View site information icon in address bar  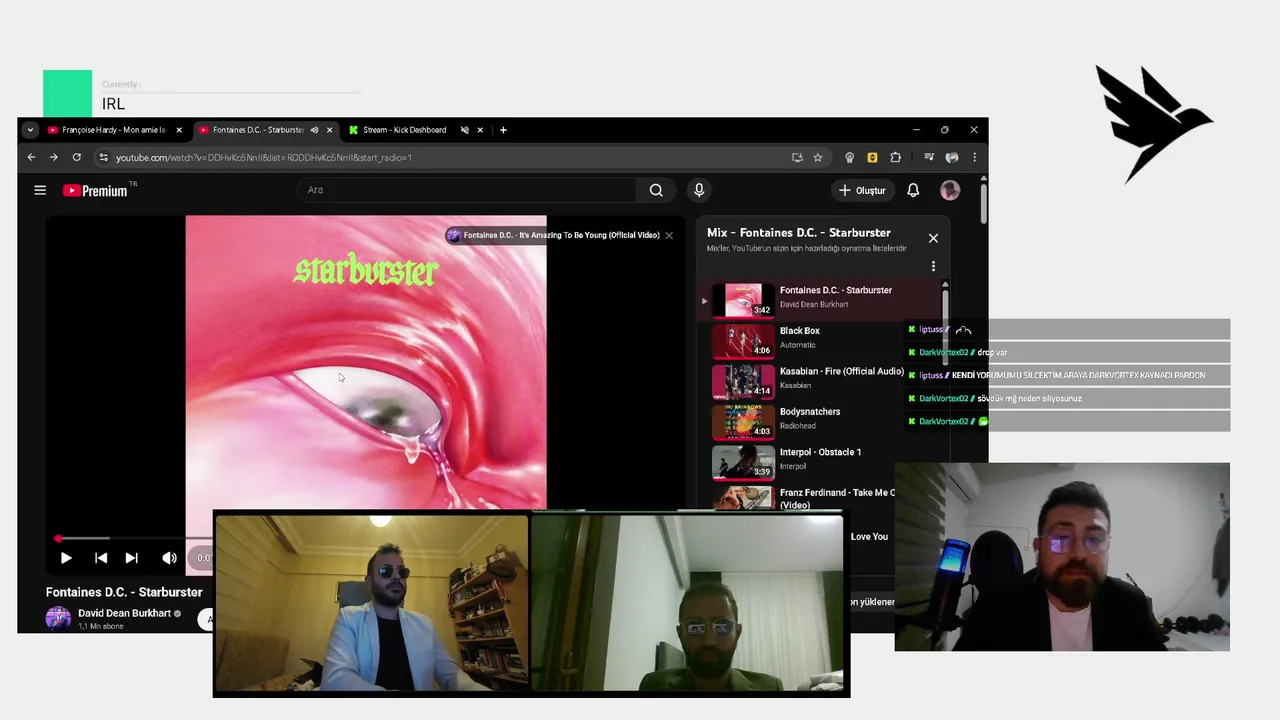click(x=103, y=157)
